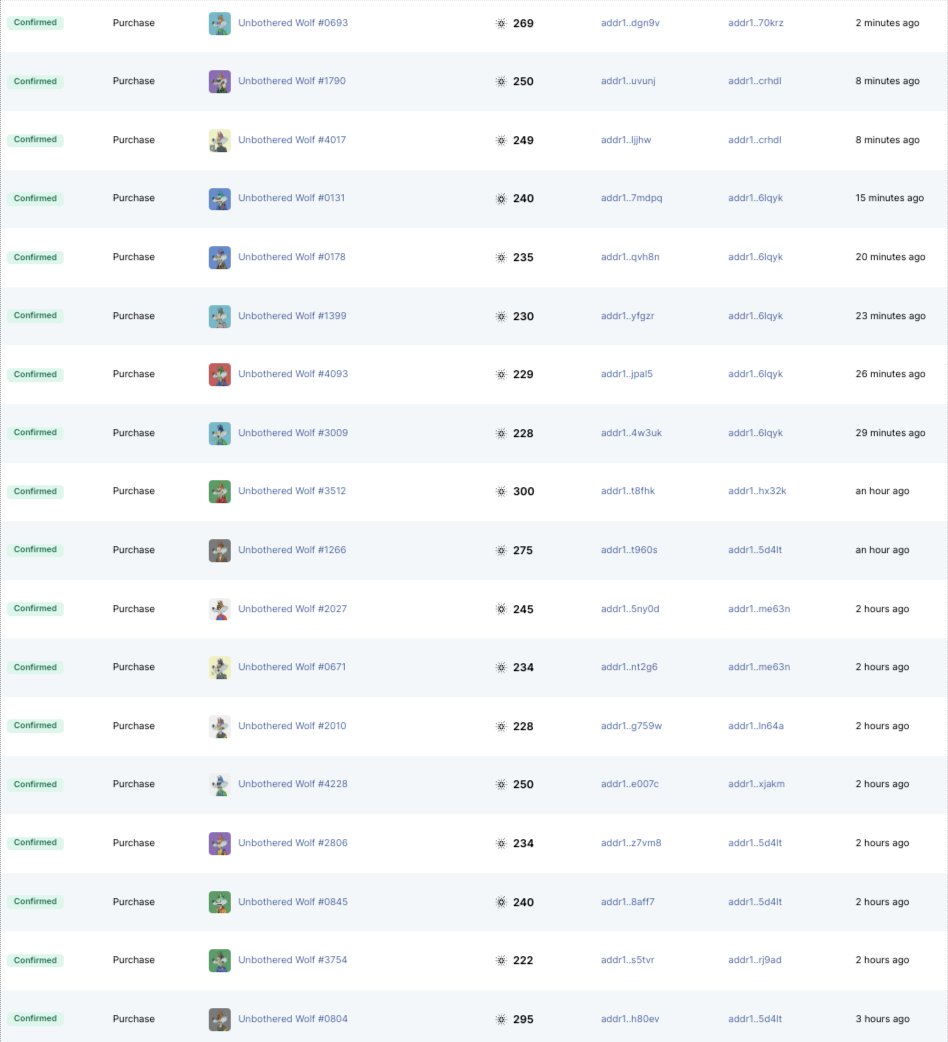This screenshot has height=1042, width=948.
Task: Click the ADA icon beside the 275 price
Action: [x=501, y=549]
